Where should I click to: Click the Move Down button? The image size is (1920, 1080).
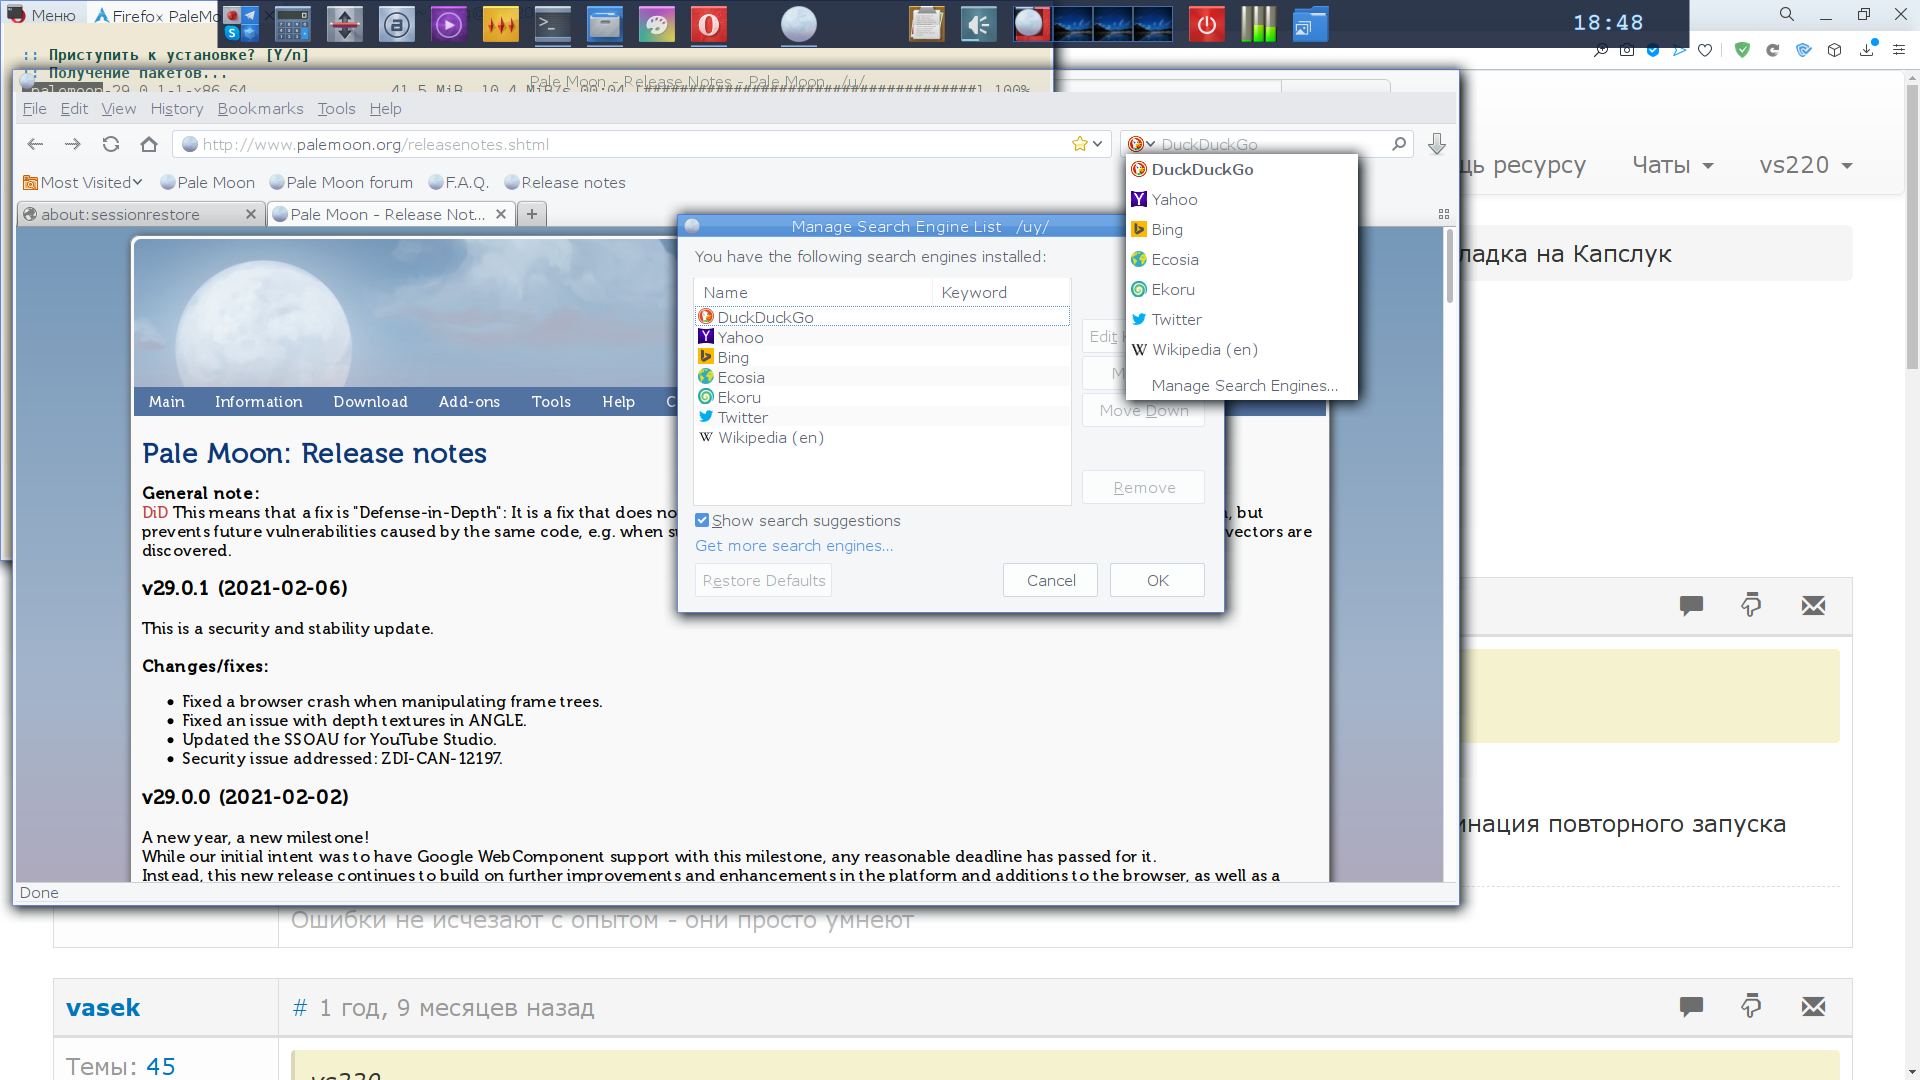click(1143, 410)
